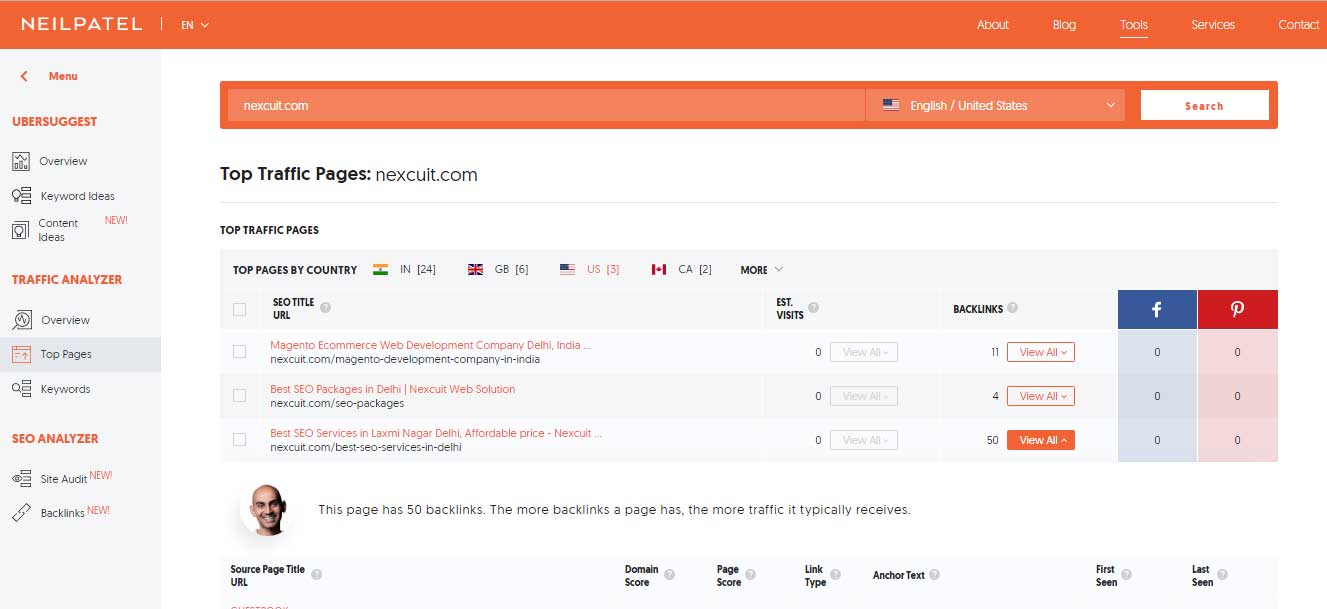1327x609 pixels.
Task: Open Est. Visits View All for SEO Services row
Action: click(x=864, y=440)
